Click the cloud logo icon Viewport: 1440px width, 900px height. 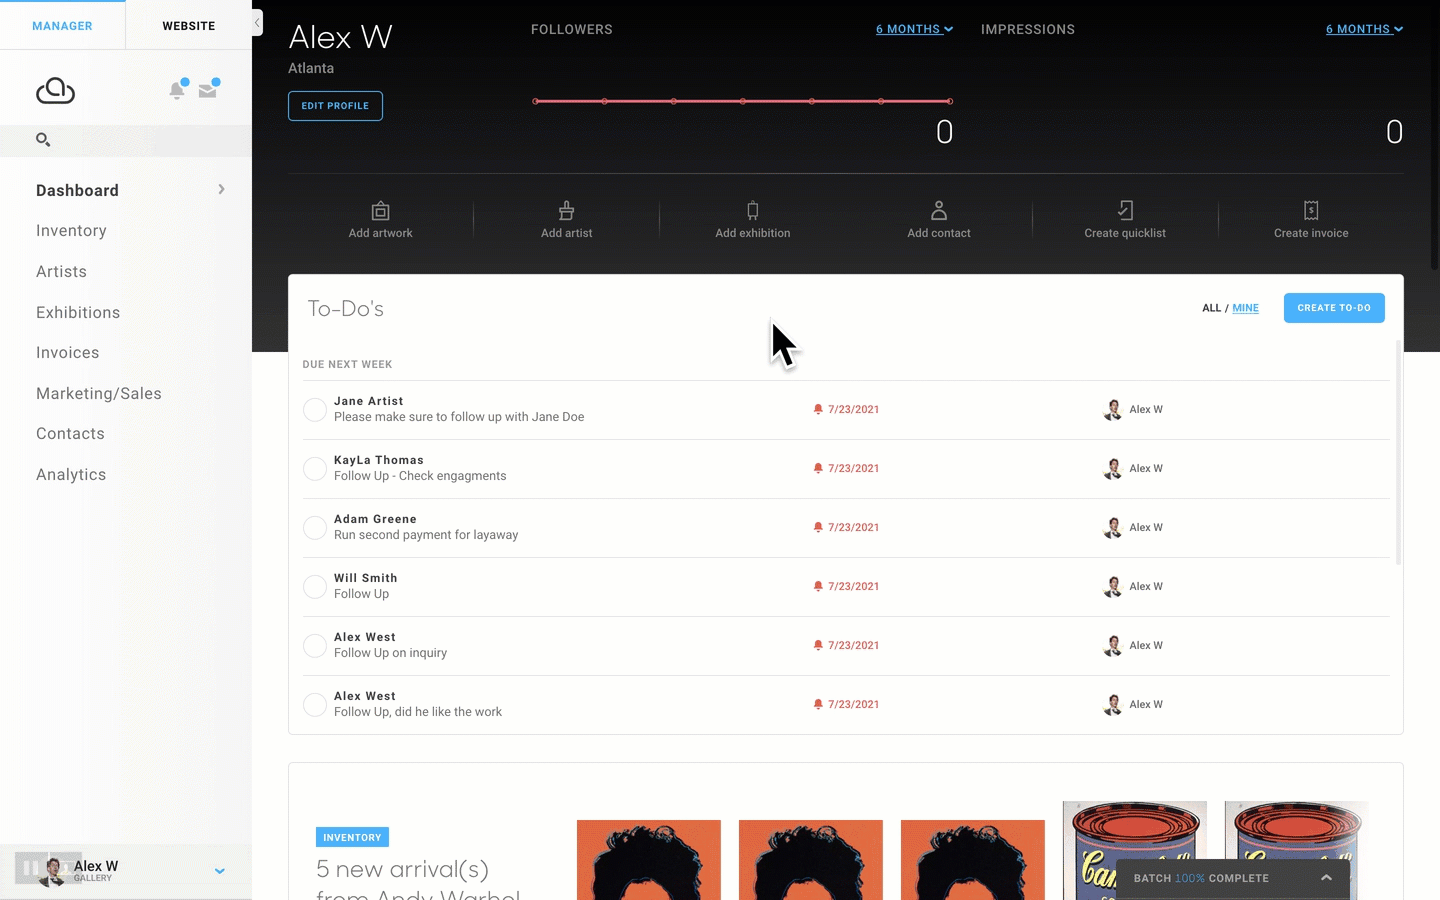pos(56,91)
